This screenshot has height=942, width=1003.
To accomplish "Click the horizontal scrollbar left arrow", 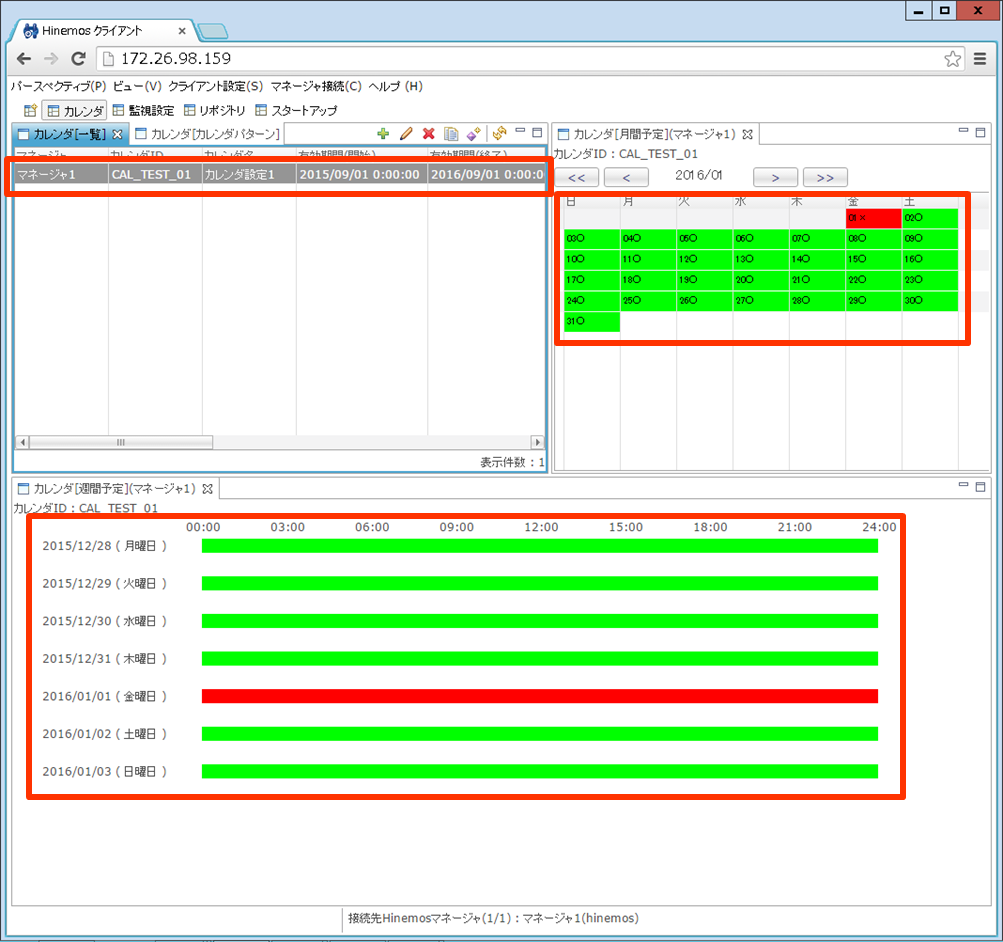I will click(22, 443).
